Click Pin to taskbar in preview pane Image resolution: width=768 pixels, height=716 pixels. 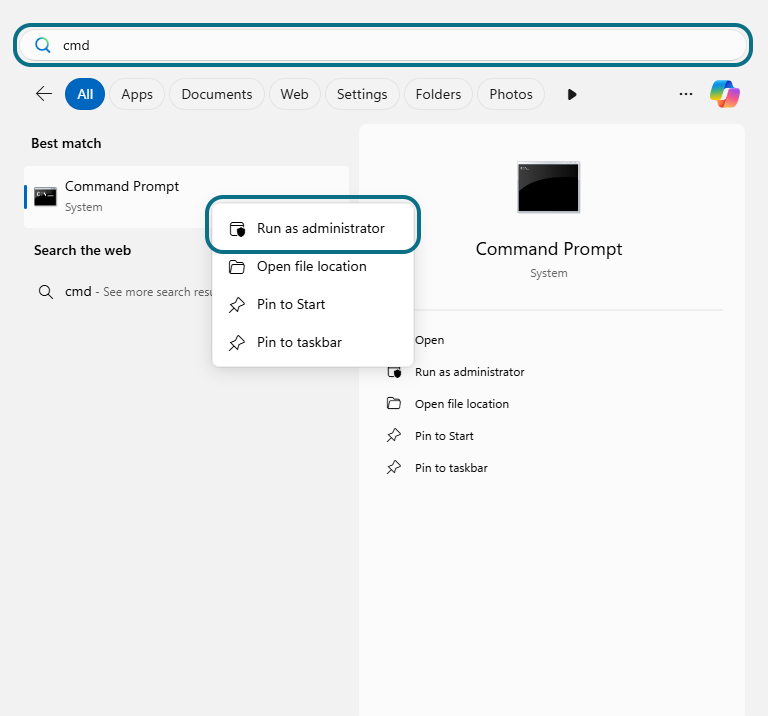[x=451, y=468]
